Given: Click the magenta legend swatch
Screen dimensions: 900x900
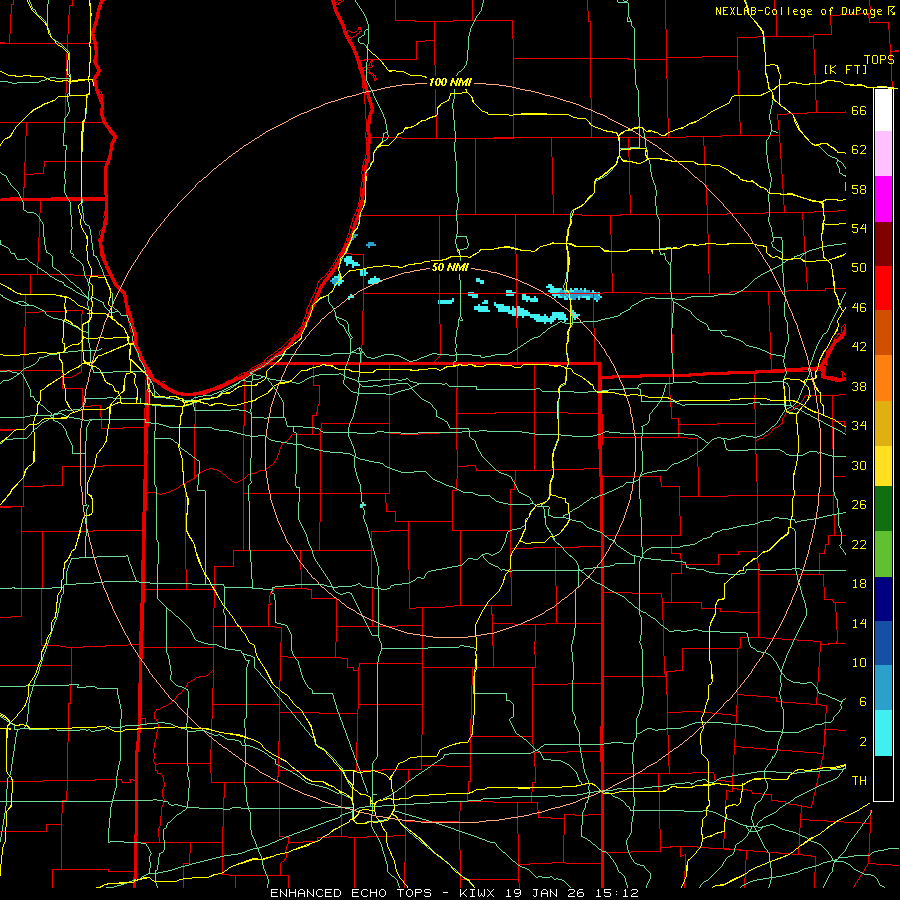Looking at the screenshot, I should 883,199.
